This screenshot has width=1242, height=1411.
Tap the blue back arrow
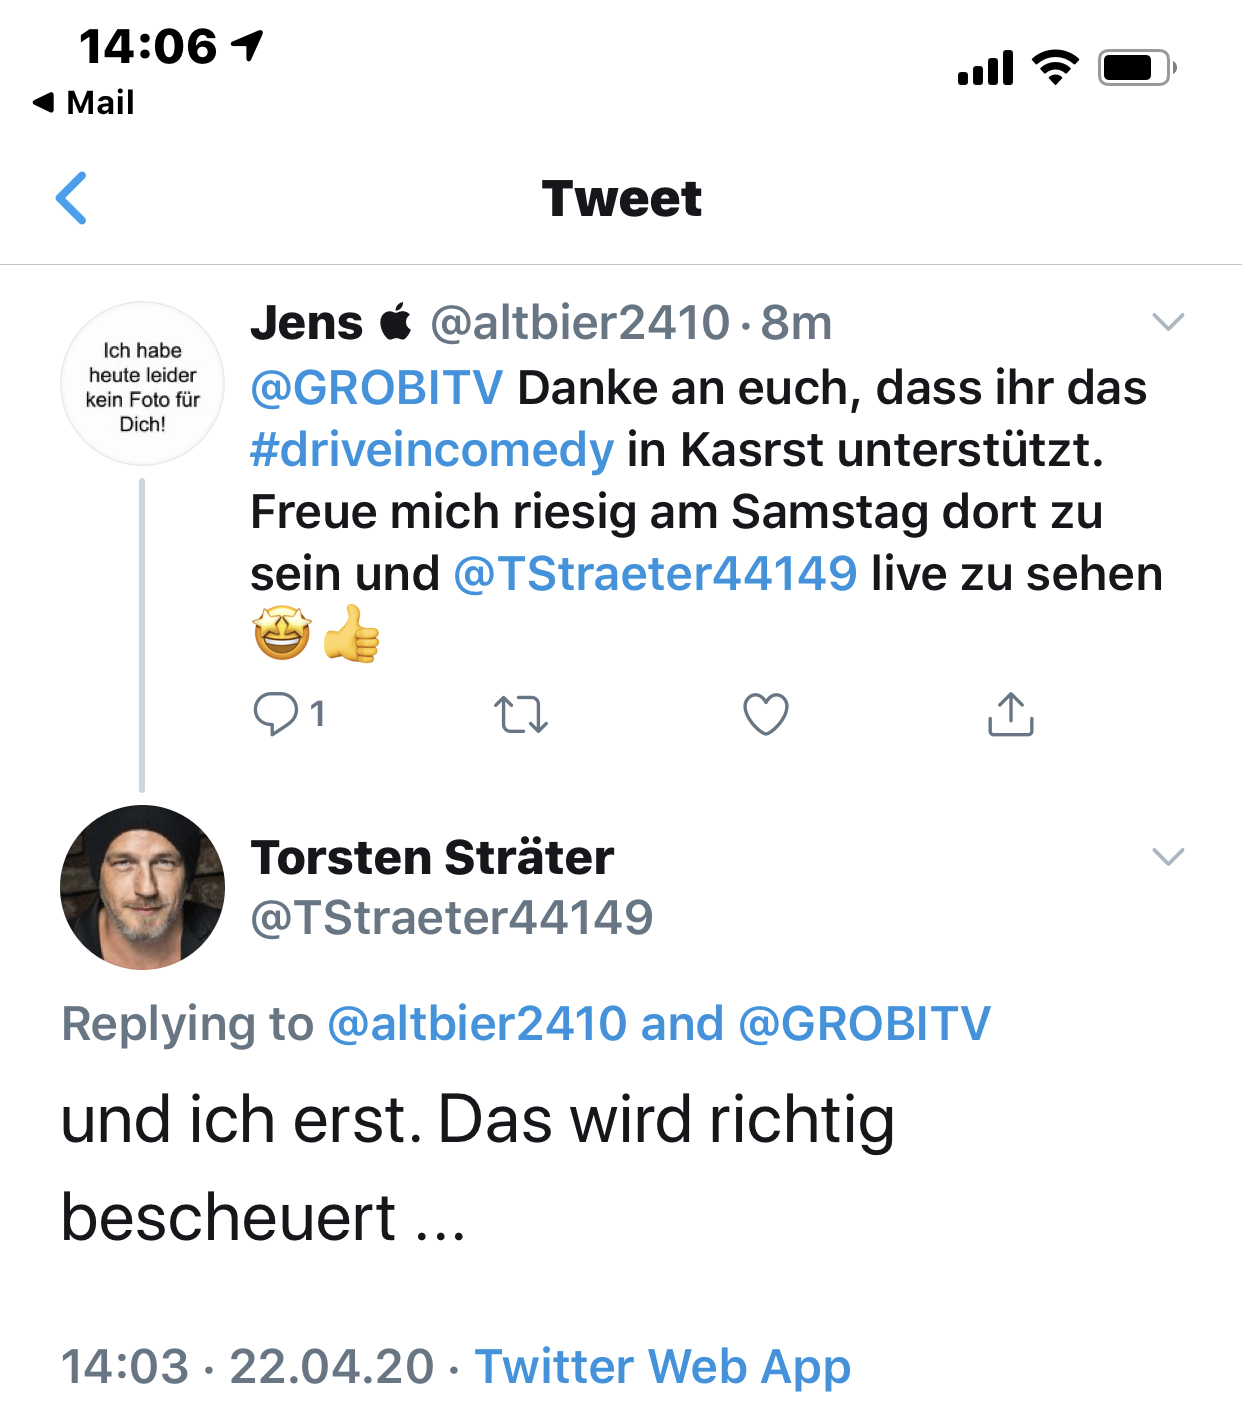coord(71,198)
